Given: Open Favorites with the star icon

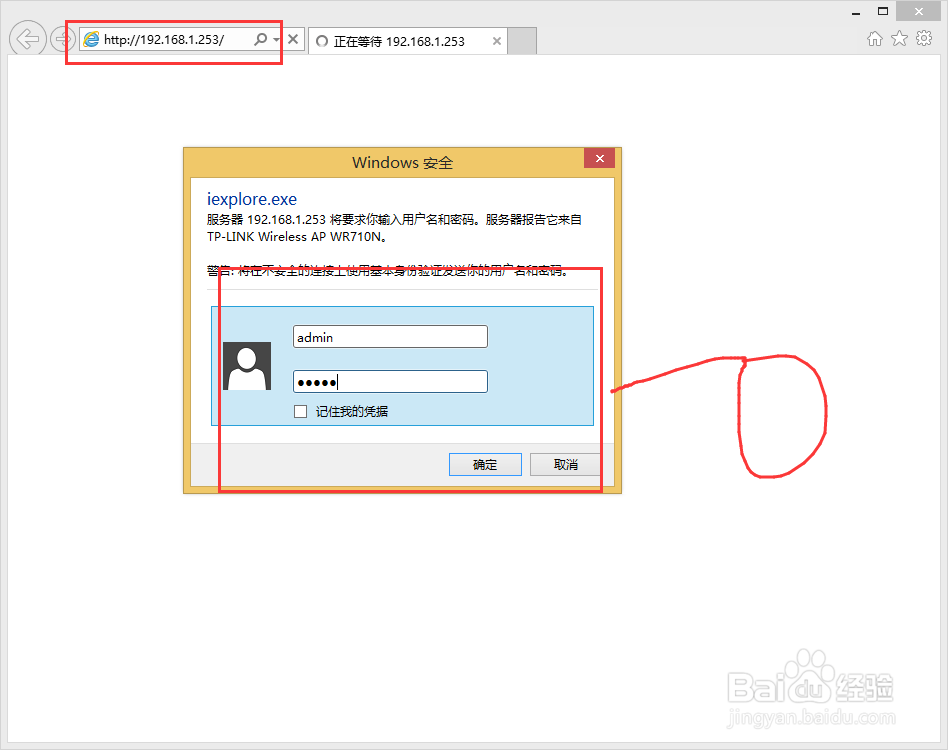Looking at the screenshot, I should click(898, 37).
